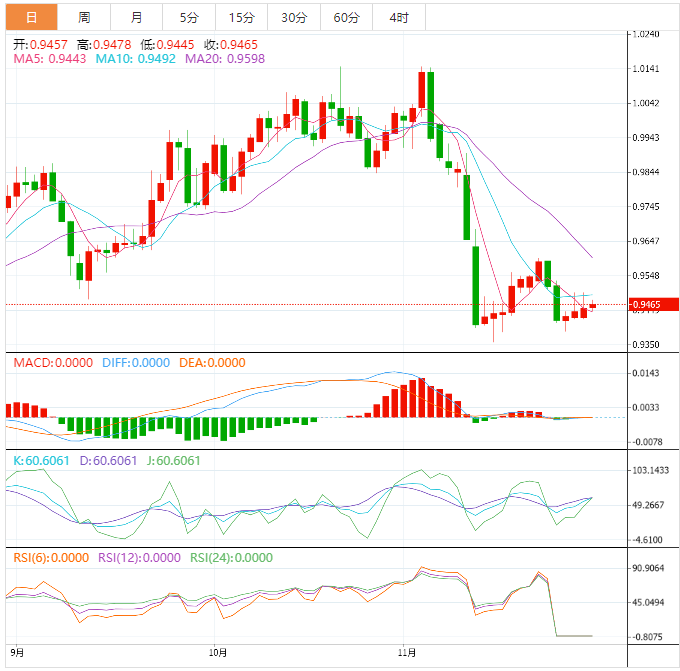Click the 0.9943 price axis label

click(x=646, y=137)
